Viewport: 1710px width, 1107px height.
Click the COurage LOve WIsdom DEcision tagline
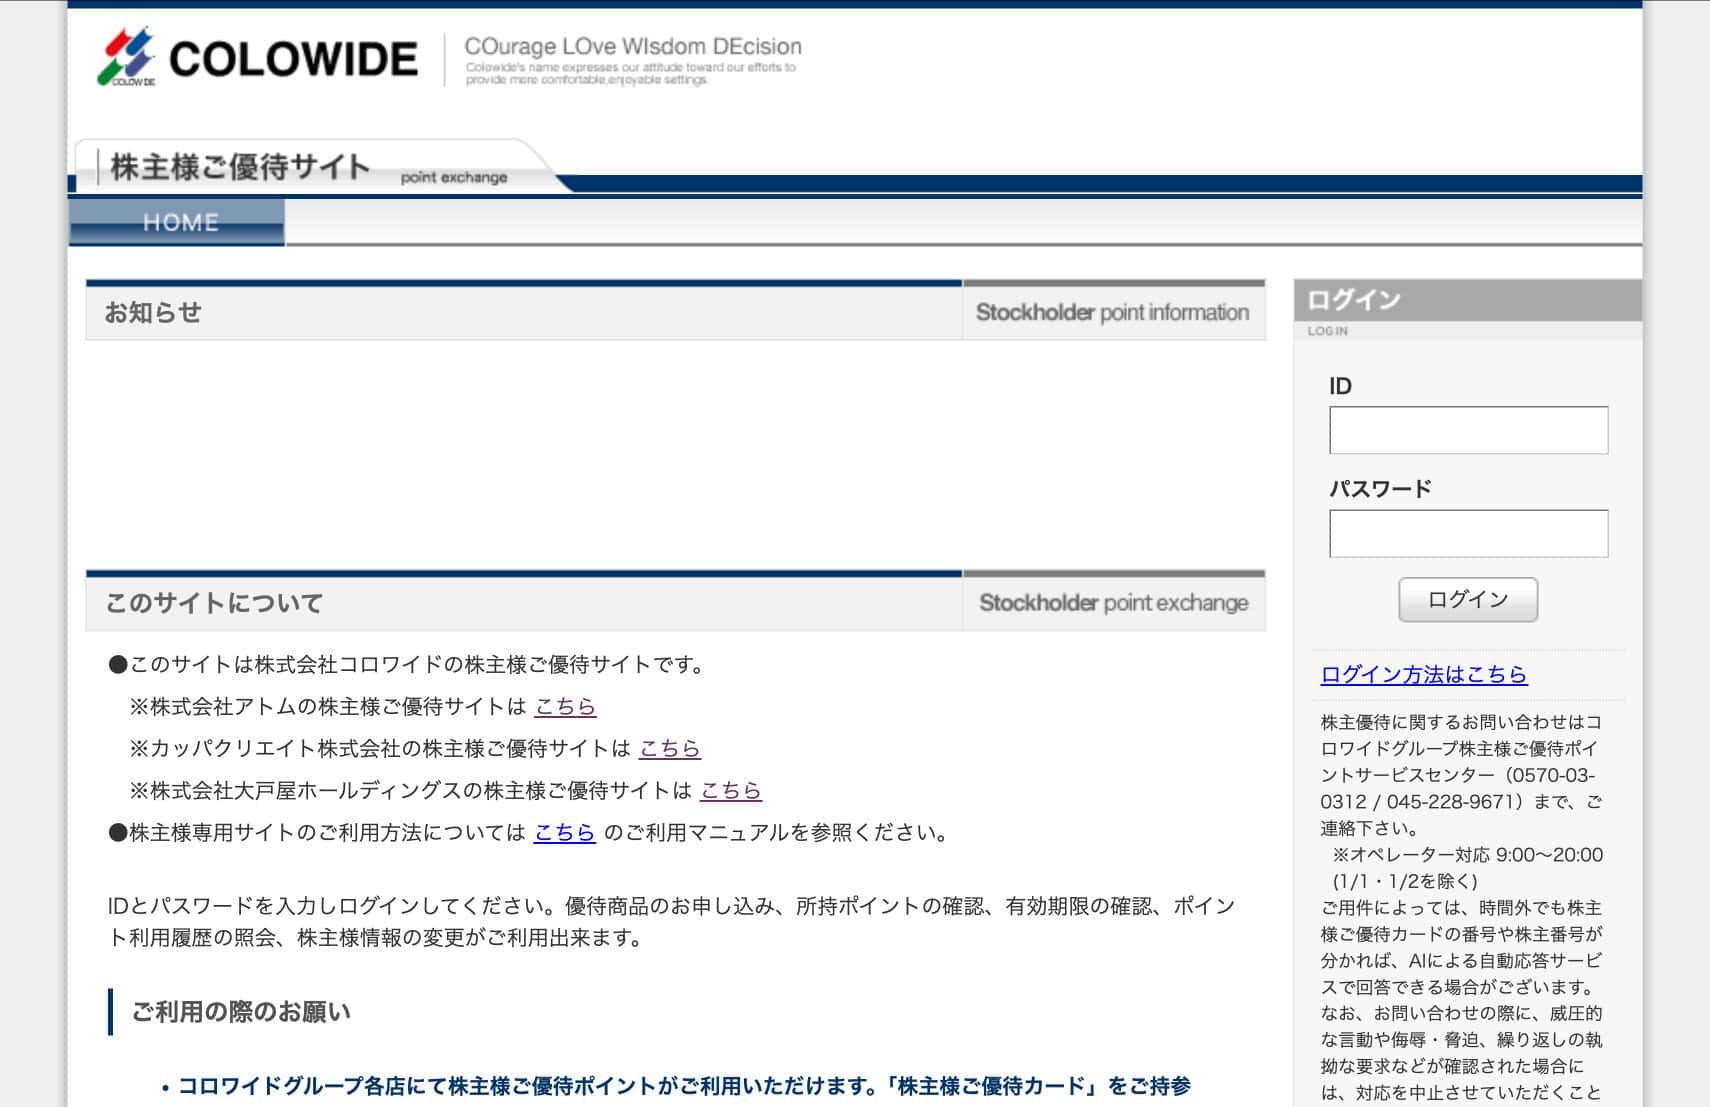pyautogui.click(x=633, y=46)
